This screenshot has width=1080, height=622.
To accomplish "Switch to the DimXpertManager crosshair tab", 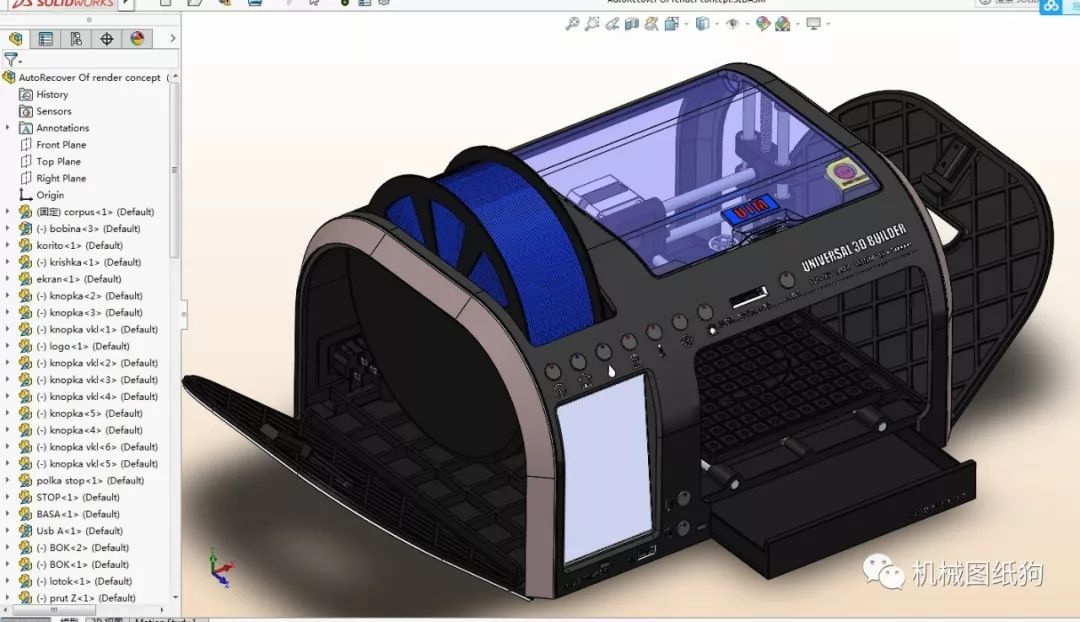I will click(x=107, y=39).
